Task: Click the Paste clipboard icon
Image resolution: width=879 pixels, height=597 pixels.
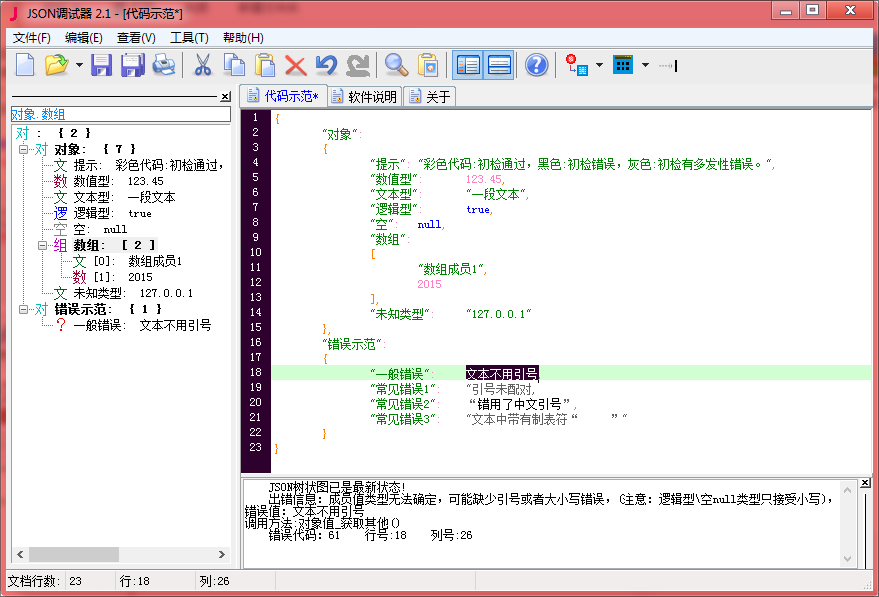Action: click(265, 65)
